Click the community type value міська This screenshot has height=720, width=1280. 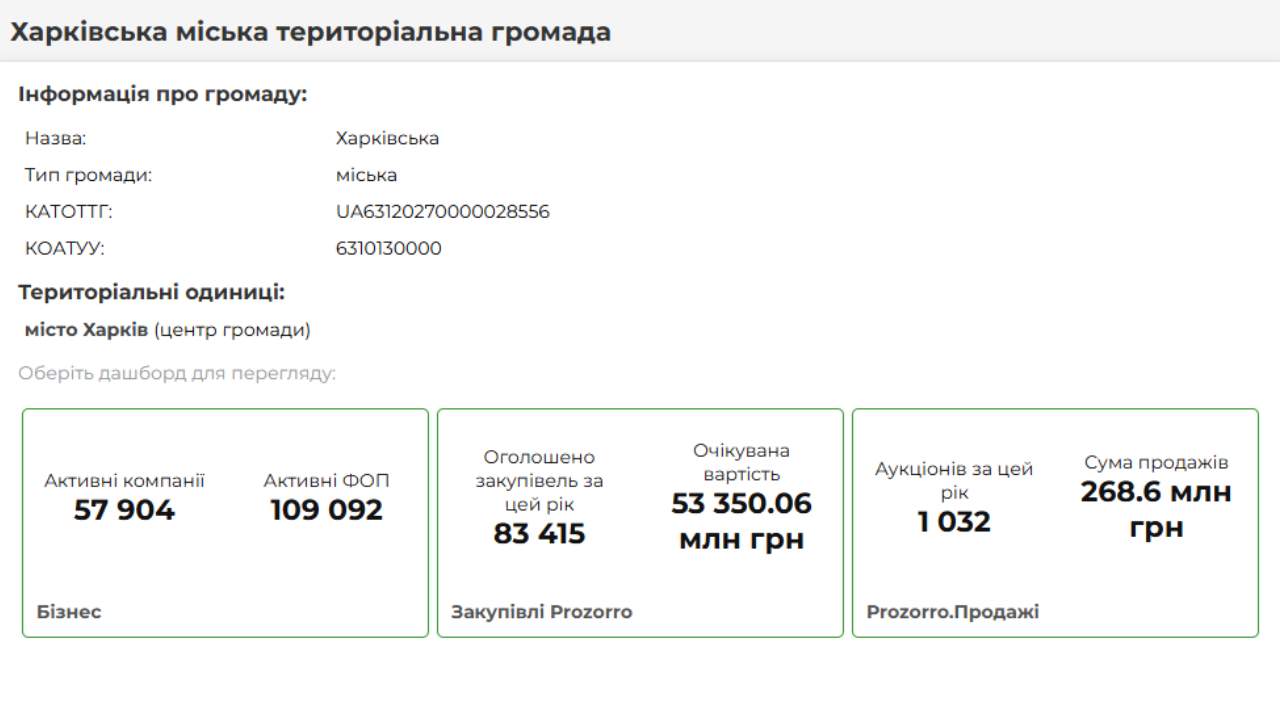366,175
